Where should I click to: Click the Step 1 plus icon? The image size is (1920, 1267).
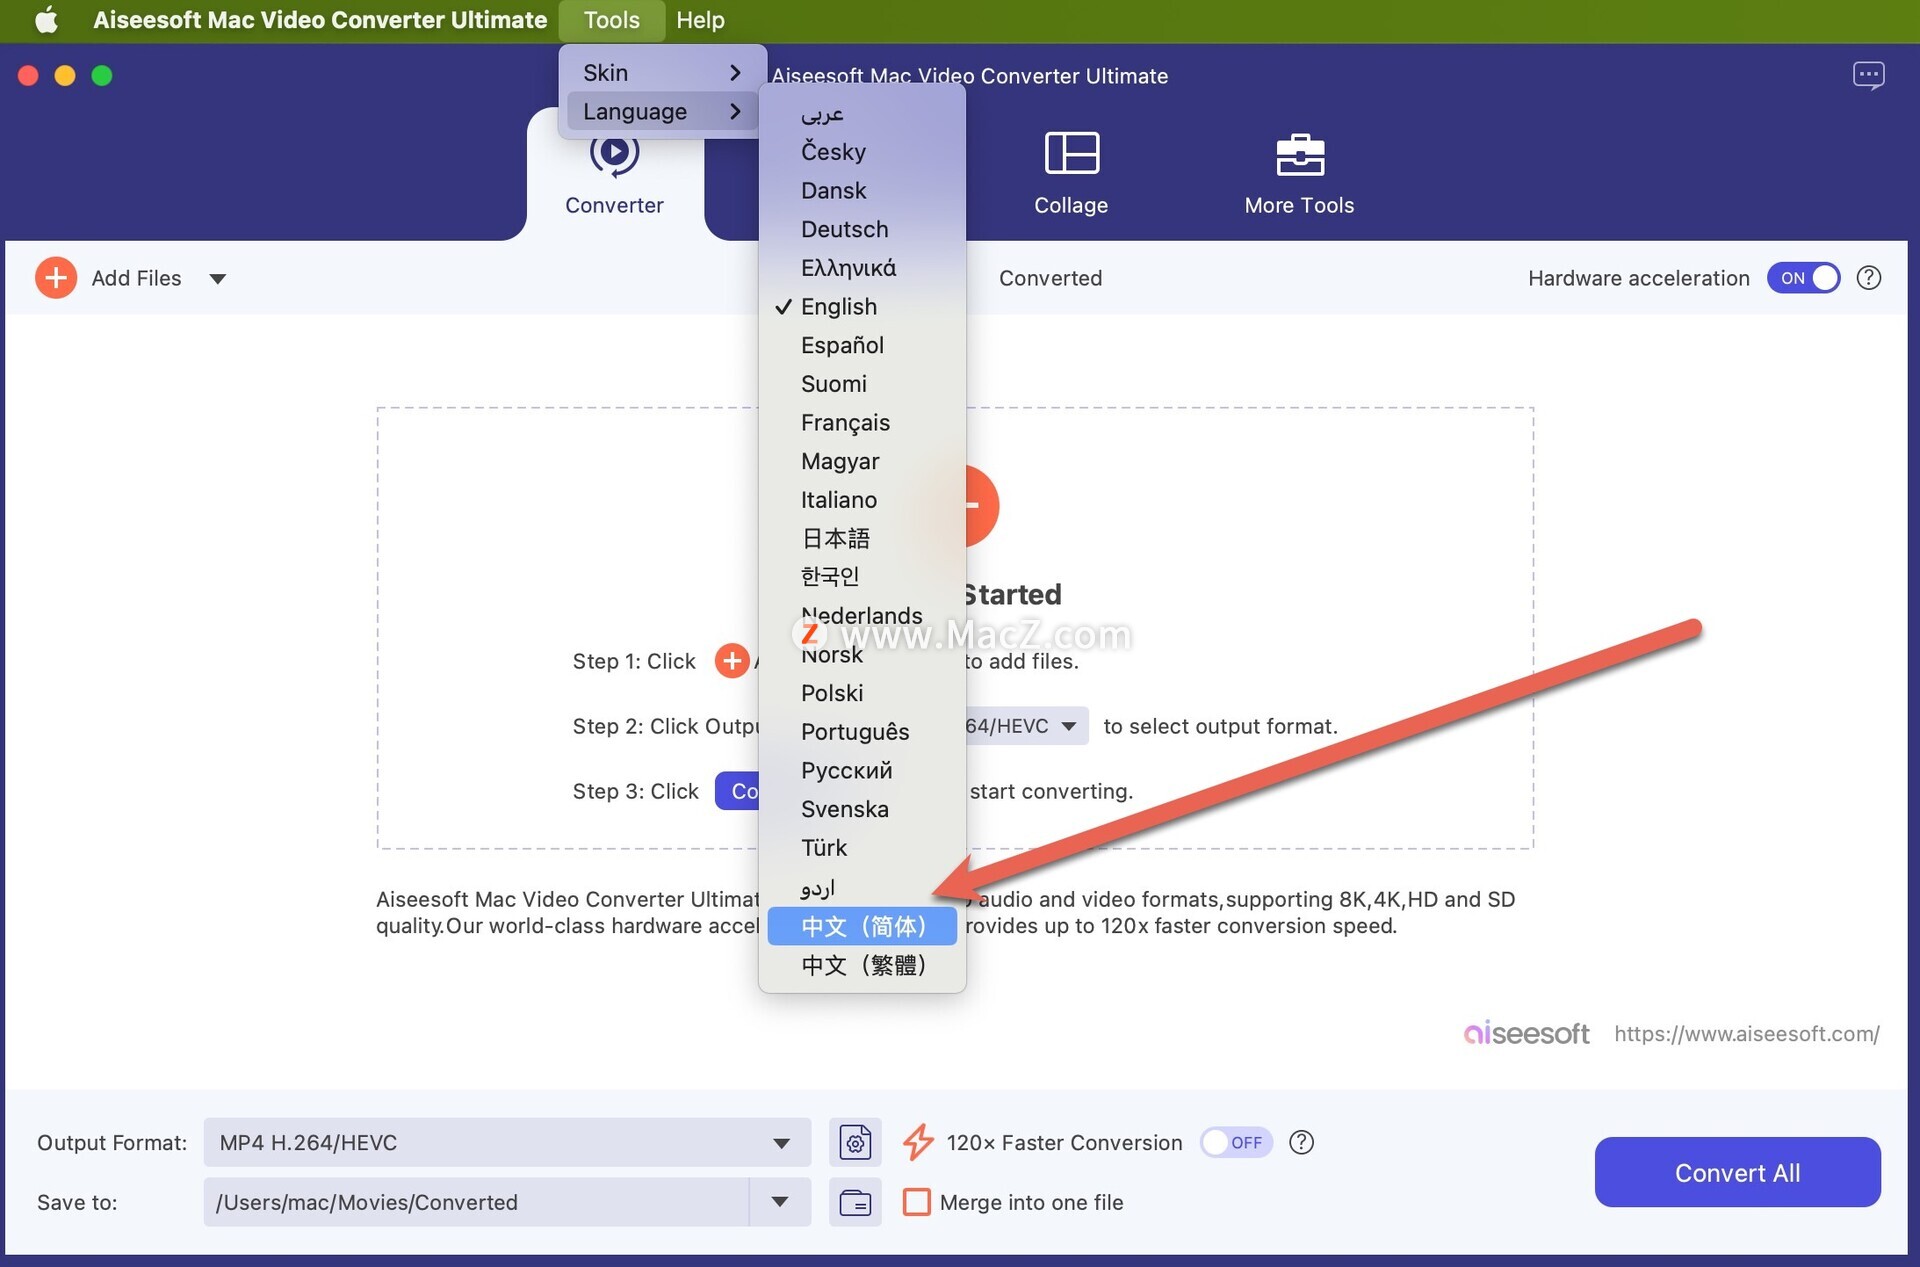click(732, 661)
